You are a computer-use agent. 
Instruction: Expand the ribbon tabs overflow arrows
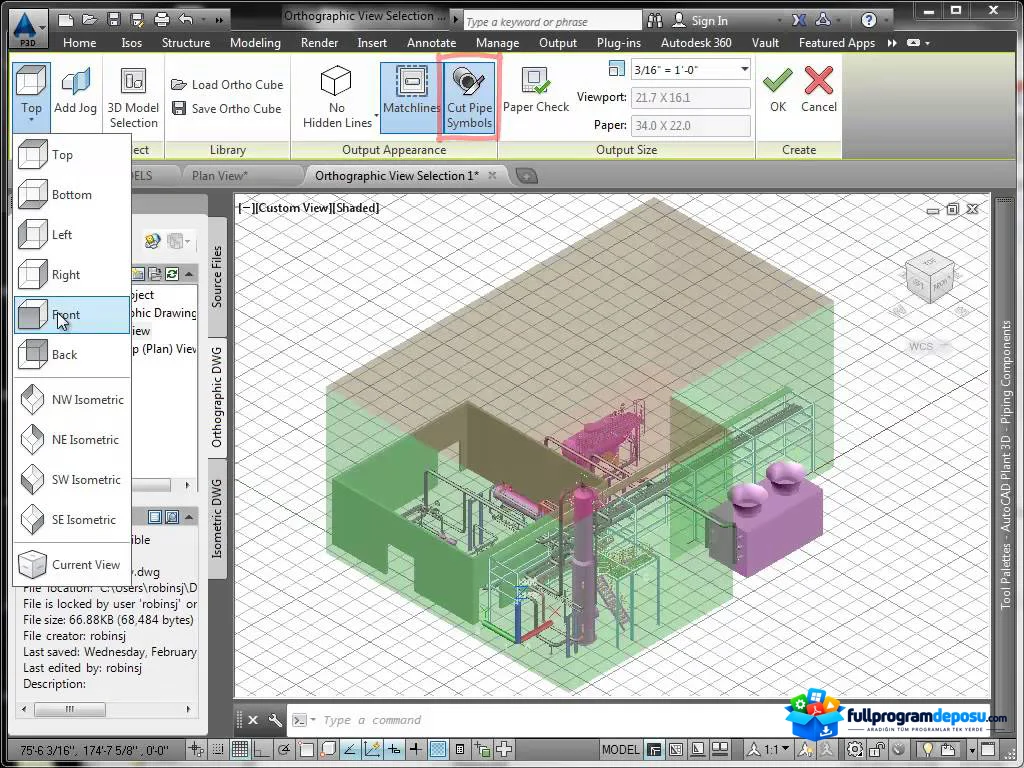coord(892,42)
